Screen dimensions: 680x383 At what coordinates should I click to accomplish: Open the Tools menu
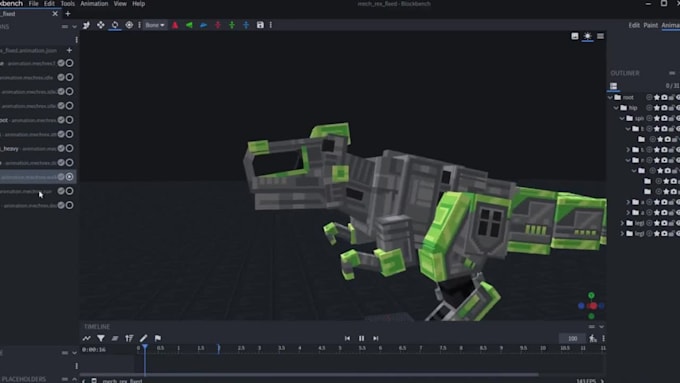coord(67,3)
